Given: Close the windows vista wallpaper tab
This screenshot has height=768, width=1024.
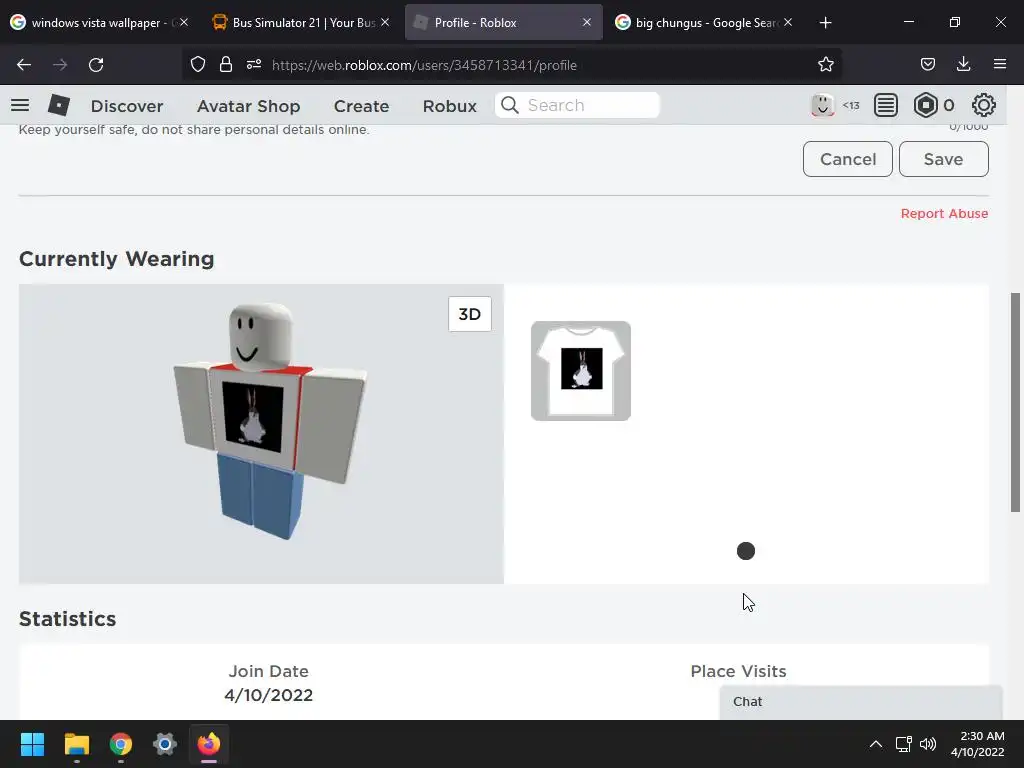Looking at the screenshot, I should (x=184, y=22).
